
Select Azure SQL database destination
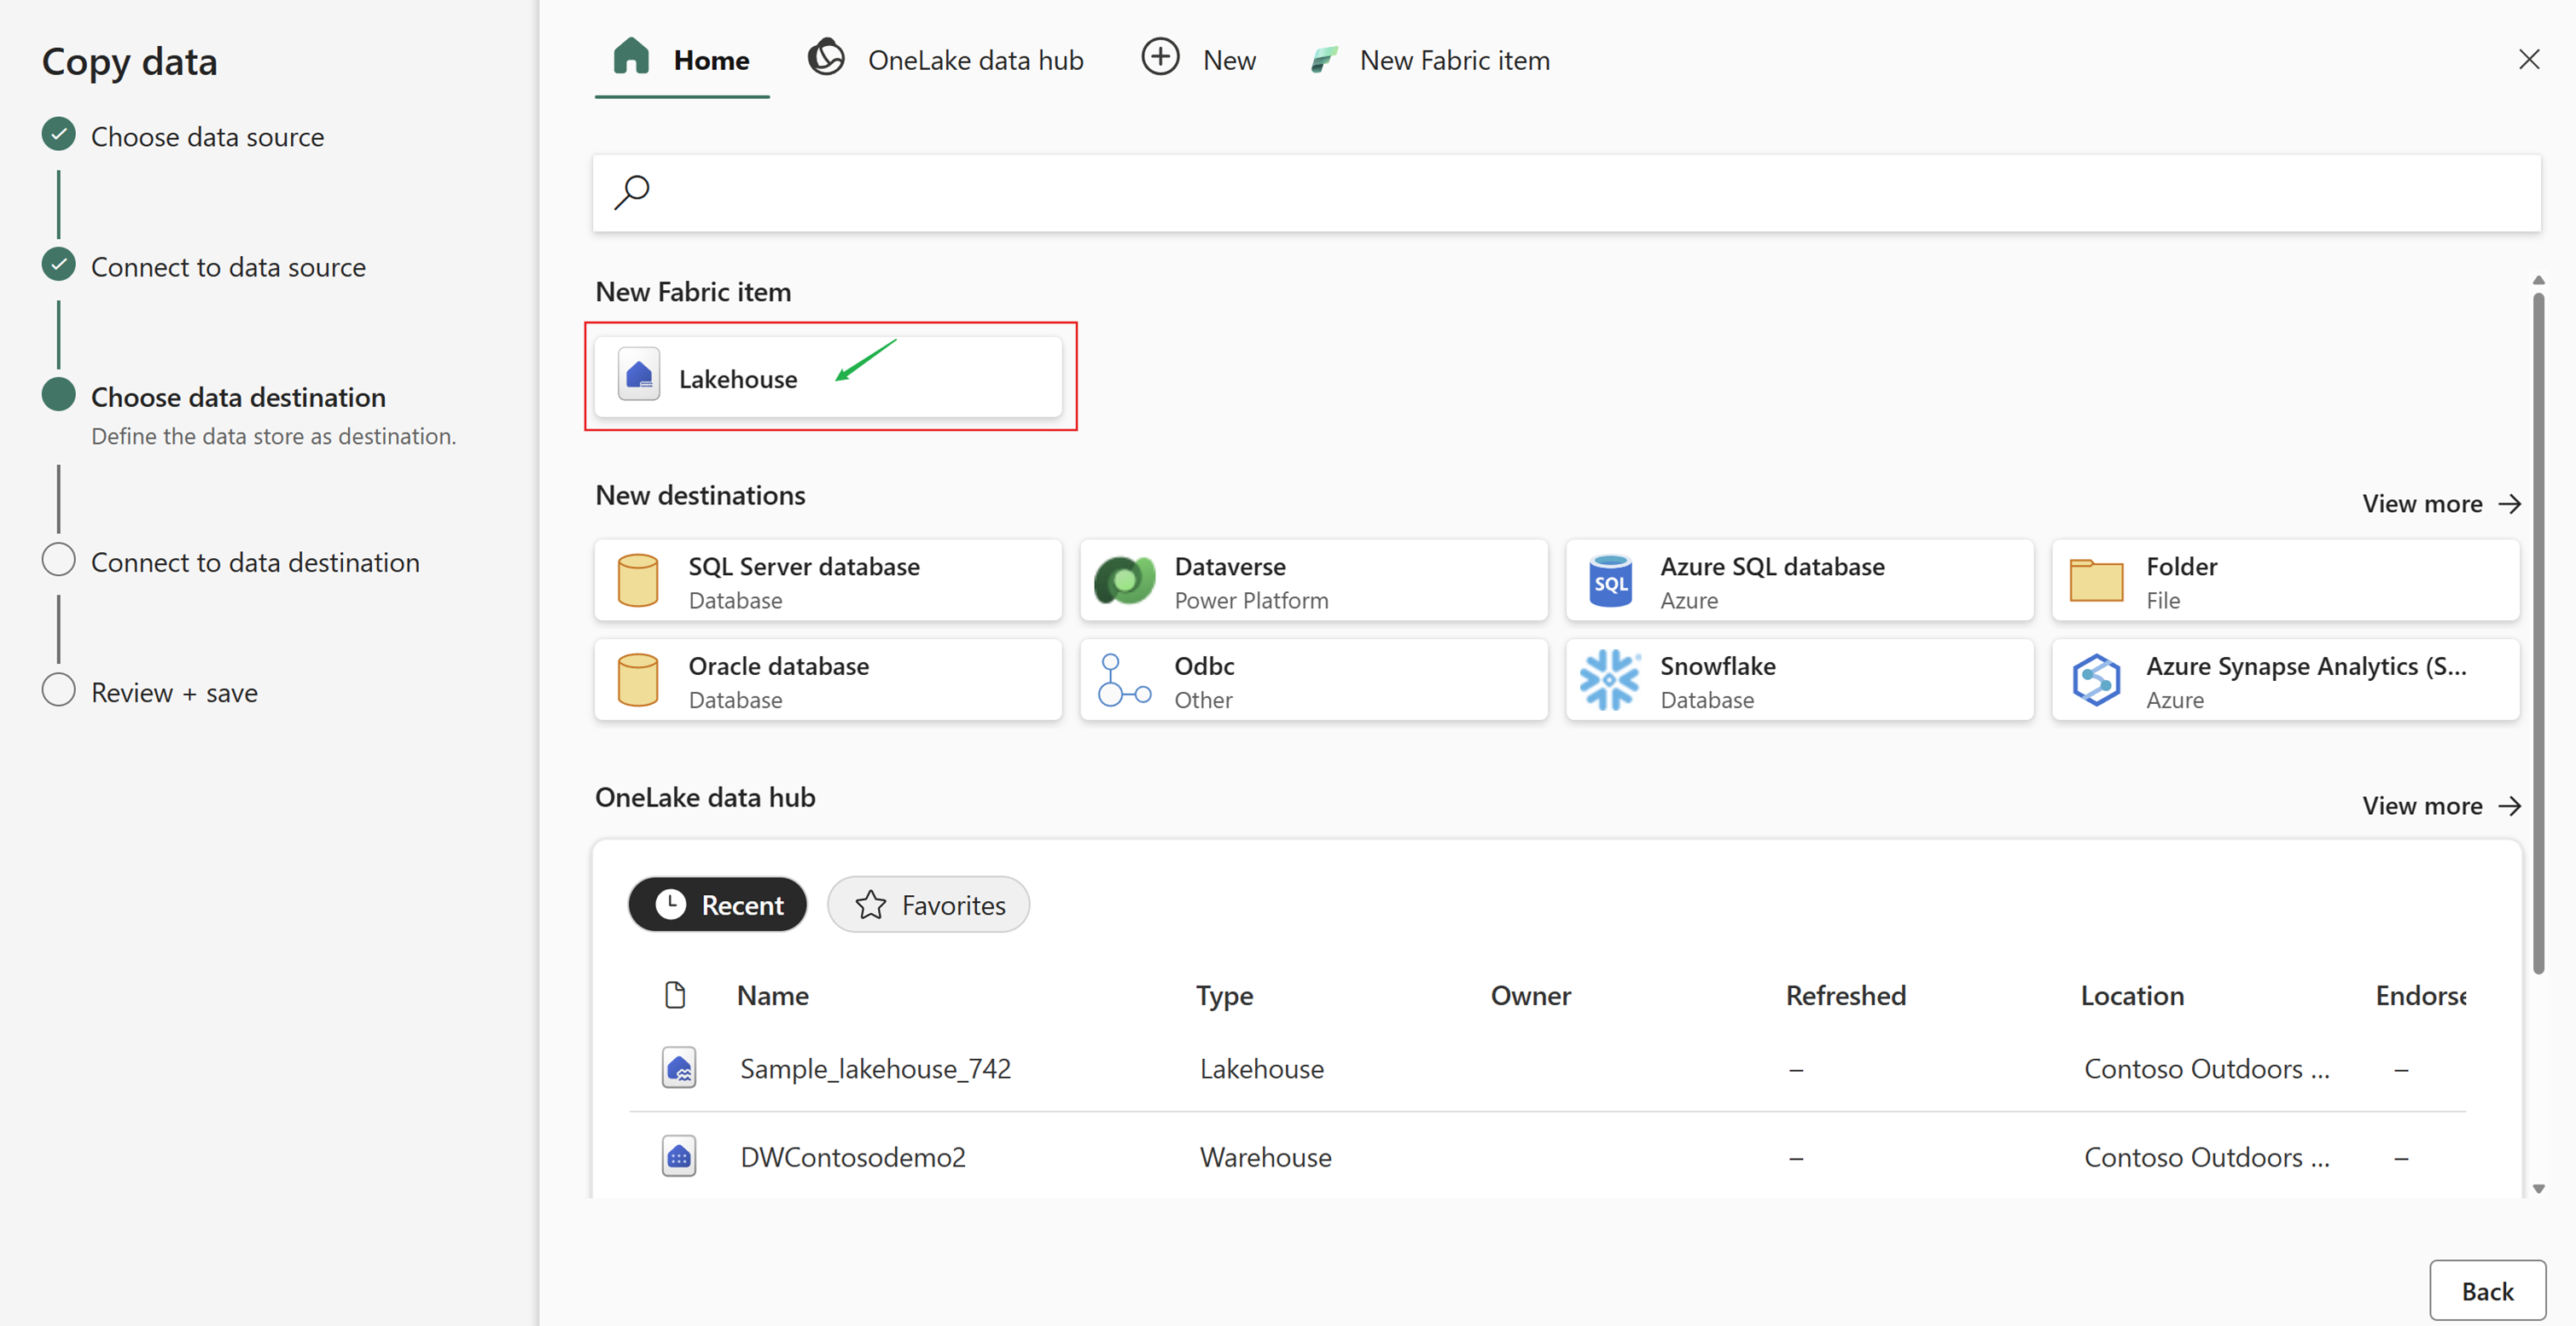click(x=1800, y=580)
